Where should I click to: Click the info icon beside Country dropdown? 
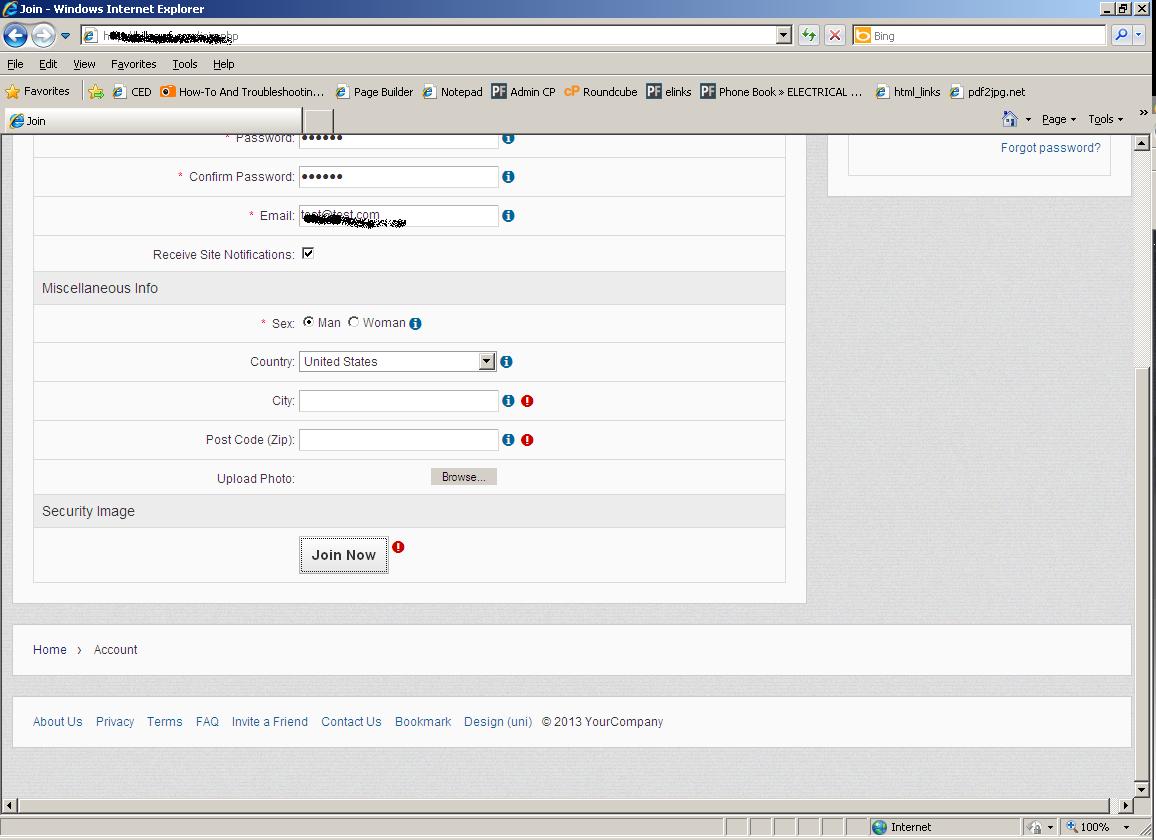point(506,362)
